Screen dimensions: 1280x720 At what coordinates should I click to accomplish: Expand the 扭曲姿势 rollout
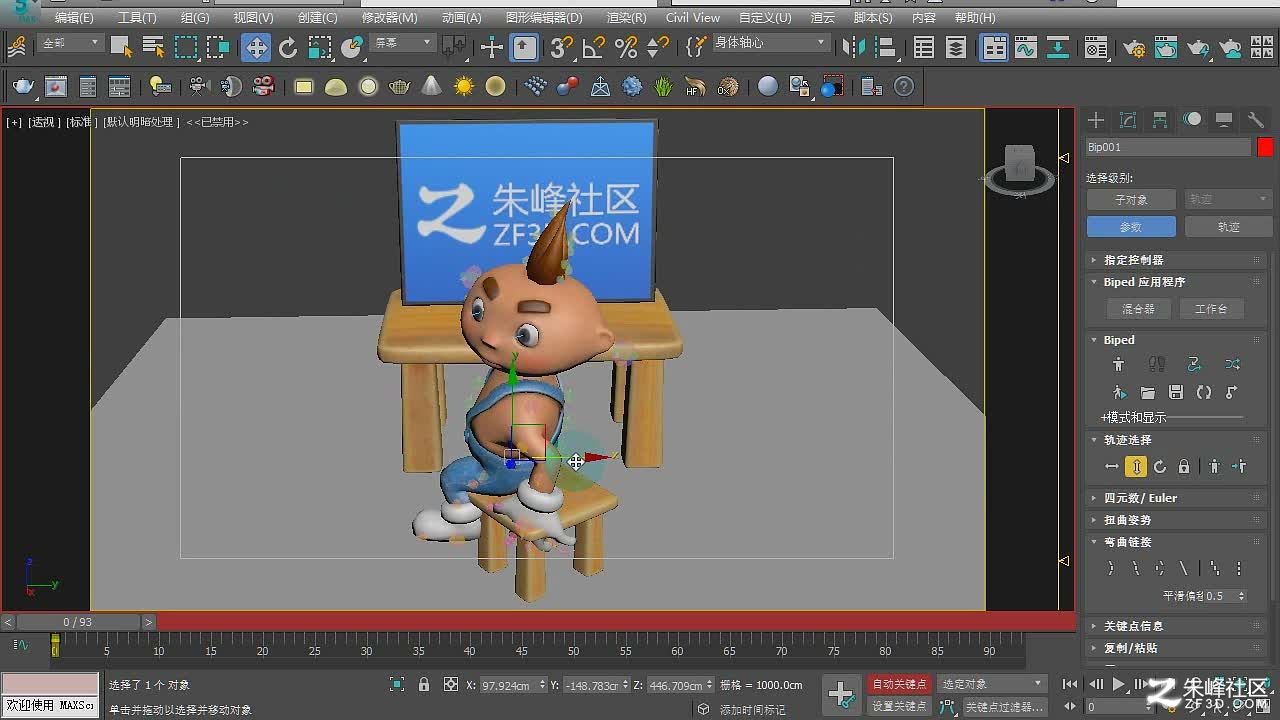[x=1176, y=520]
